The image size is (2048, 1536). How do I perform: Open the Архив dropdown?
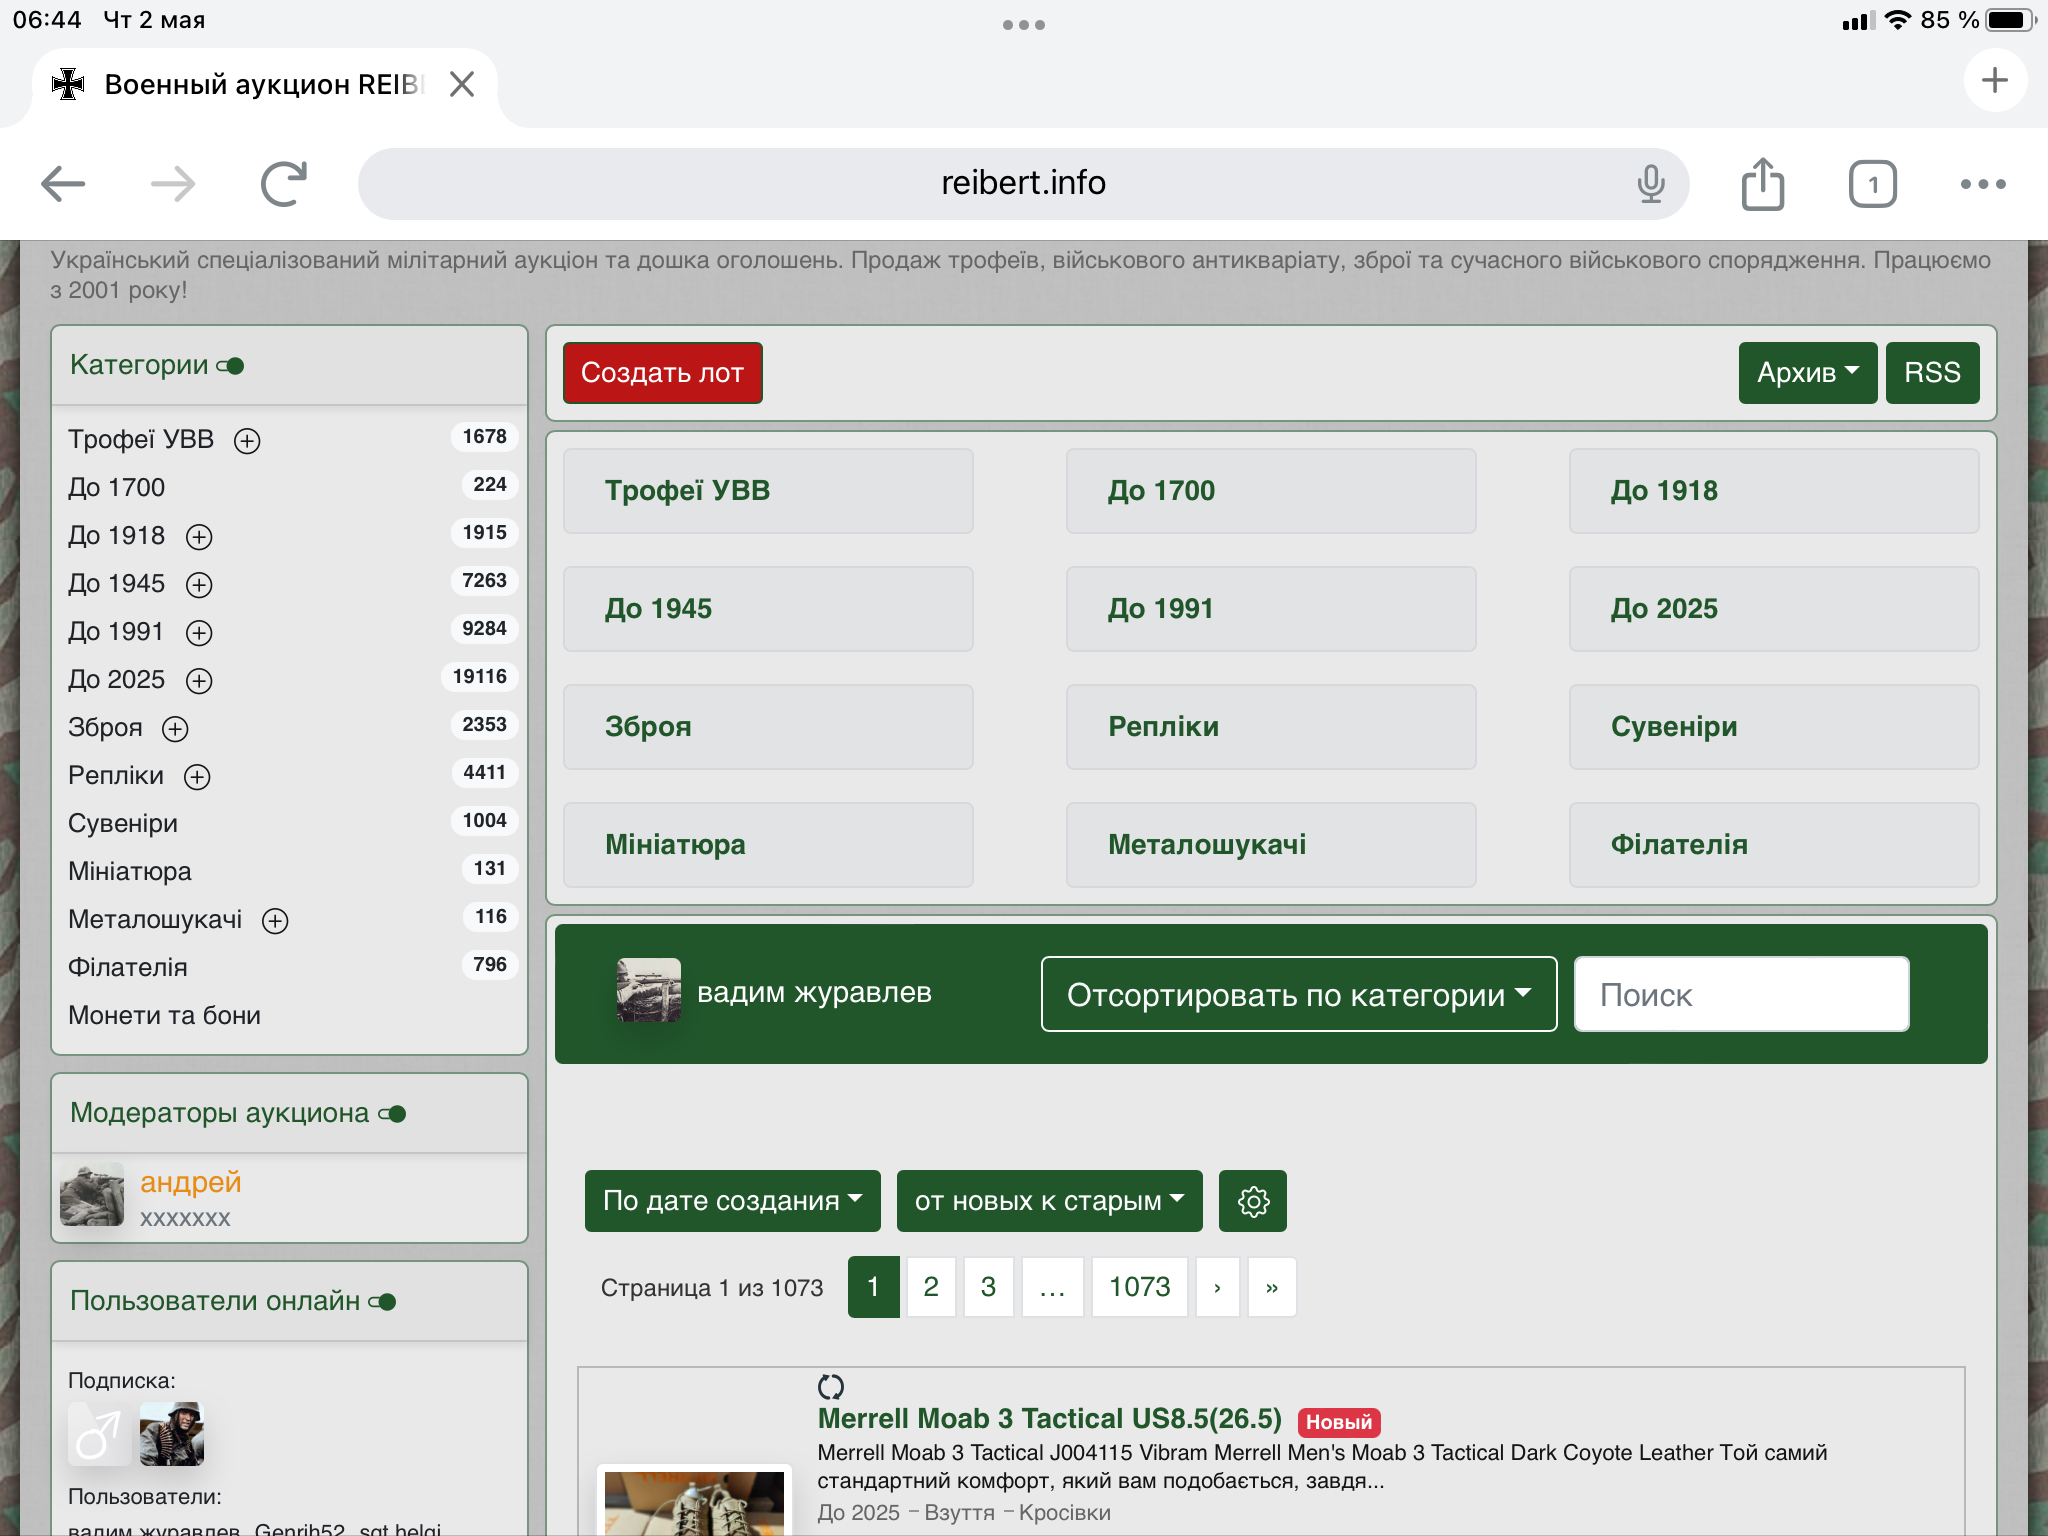click(x=1807, y=373)
